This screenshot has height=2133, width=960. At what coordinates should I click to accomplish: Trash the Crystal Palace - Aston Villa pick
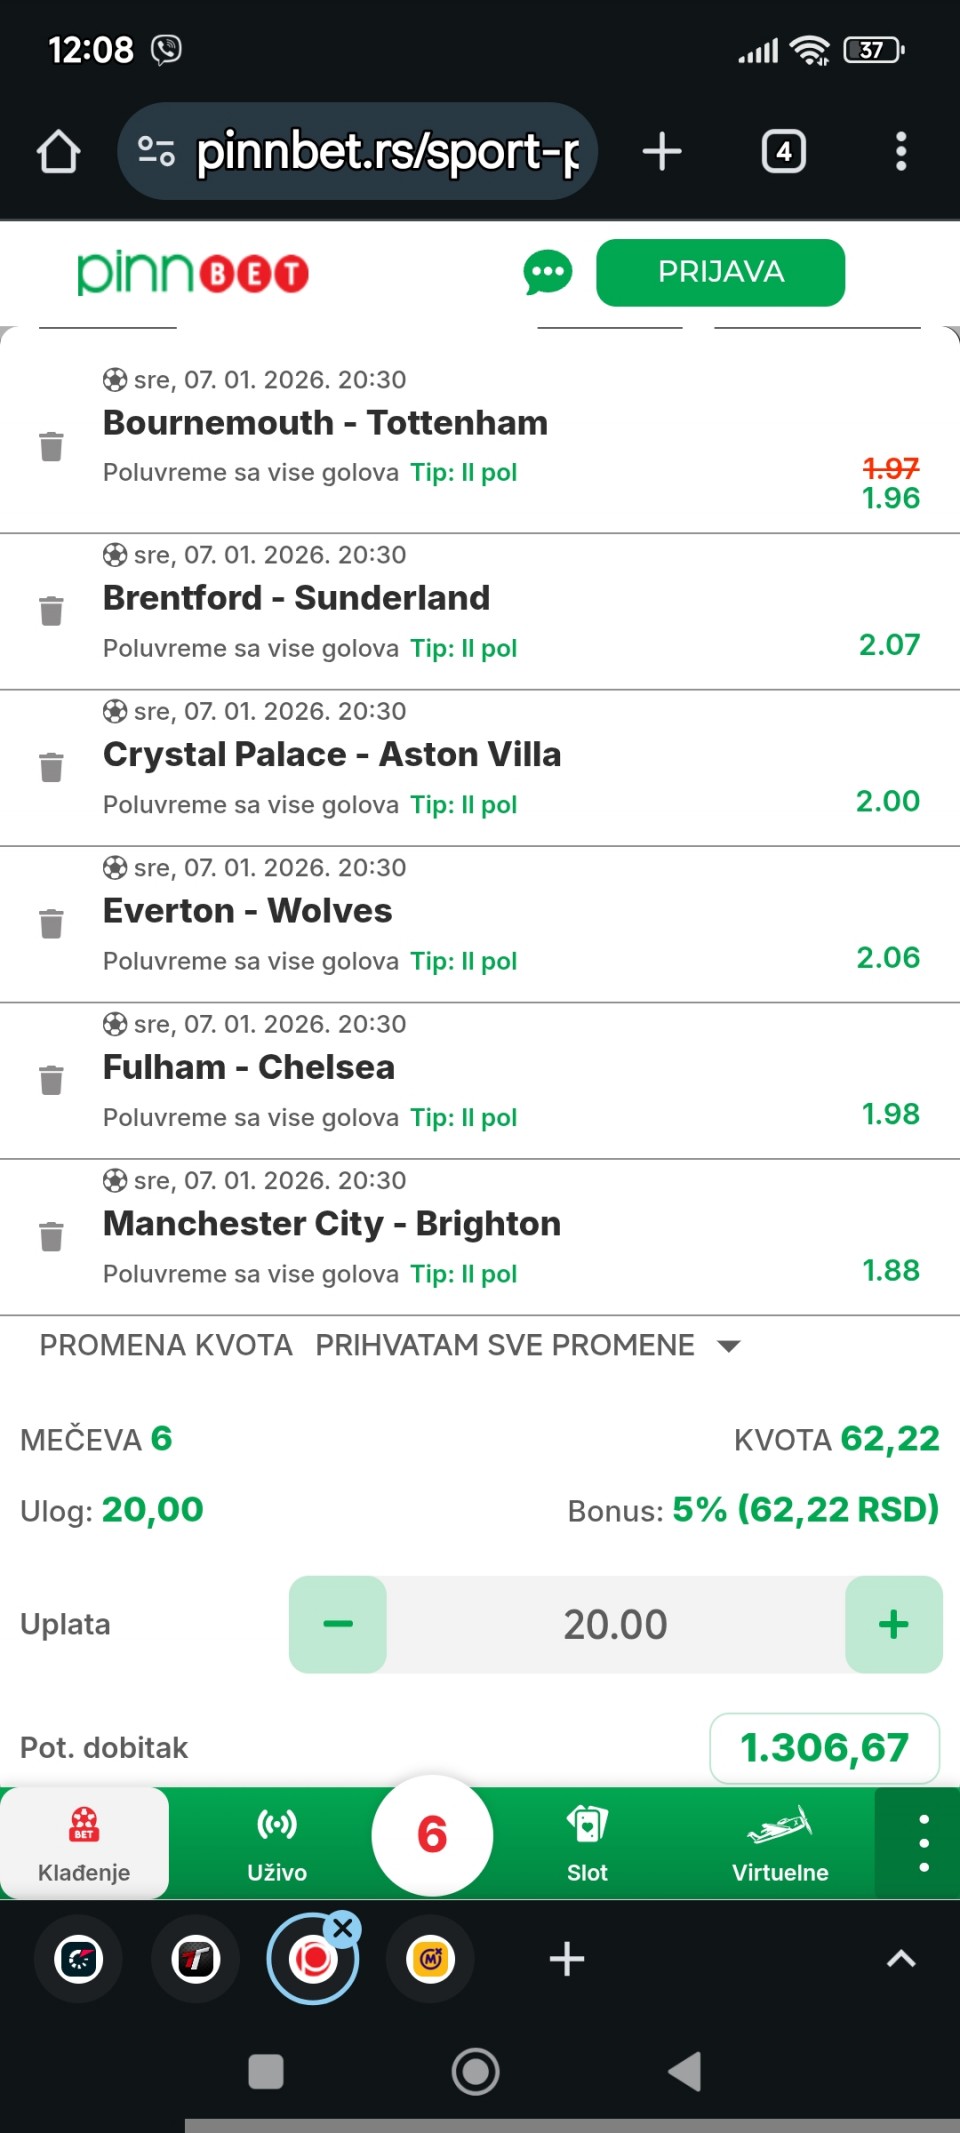pyautogui.click(x=51, y=767)
